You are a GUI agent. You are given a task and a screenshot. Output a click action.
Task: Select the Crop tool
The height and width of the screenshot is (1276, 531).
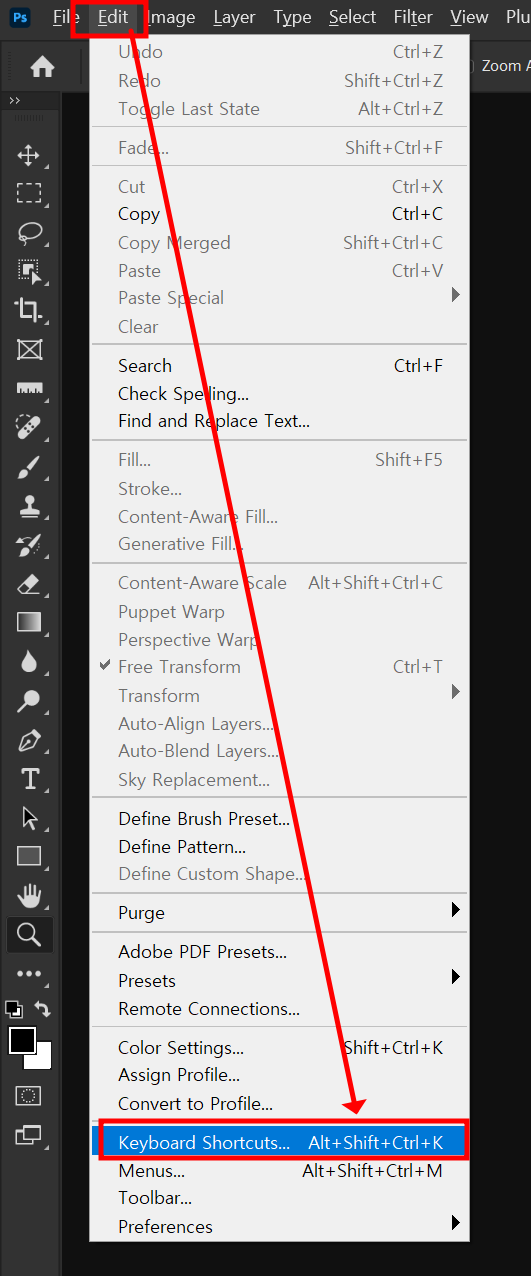pos(29,310)
